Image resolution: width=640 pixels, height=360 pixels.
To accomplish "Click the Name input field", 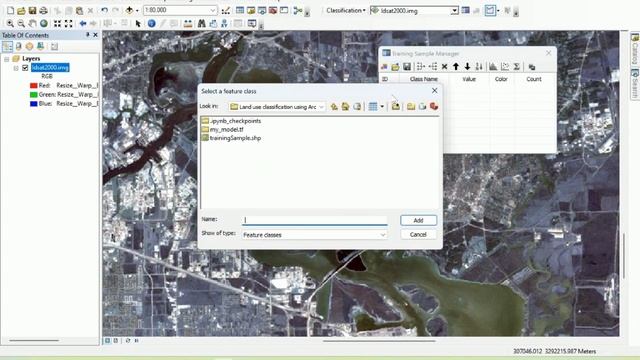I will [x=315, y=220].
